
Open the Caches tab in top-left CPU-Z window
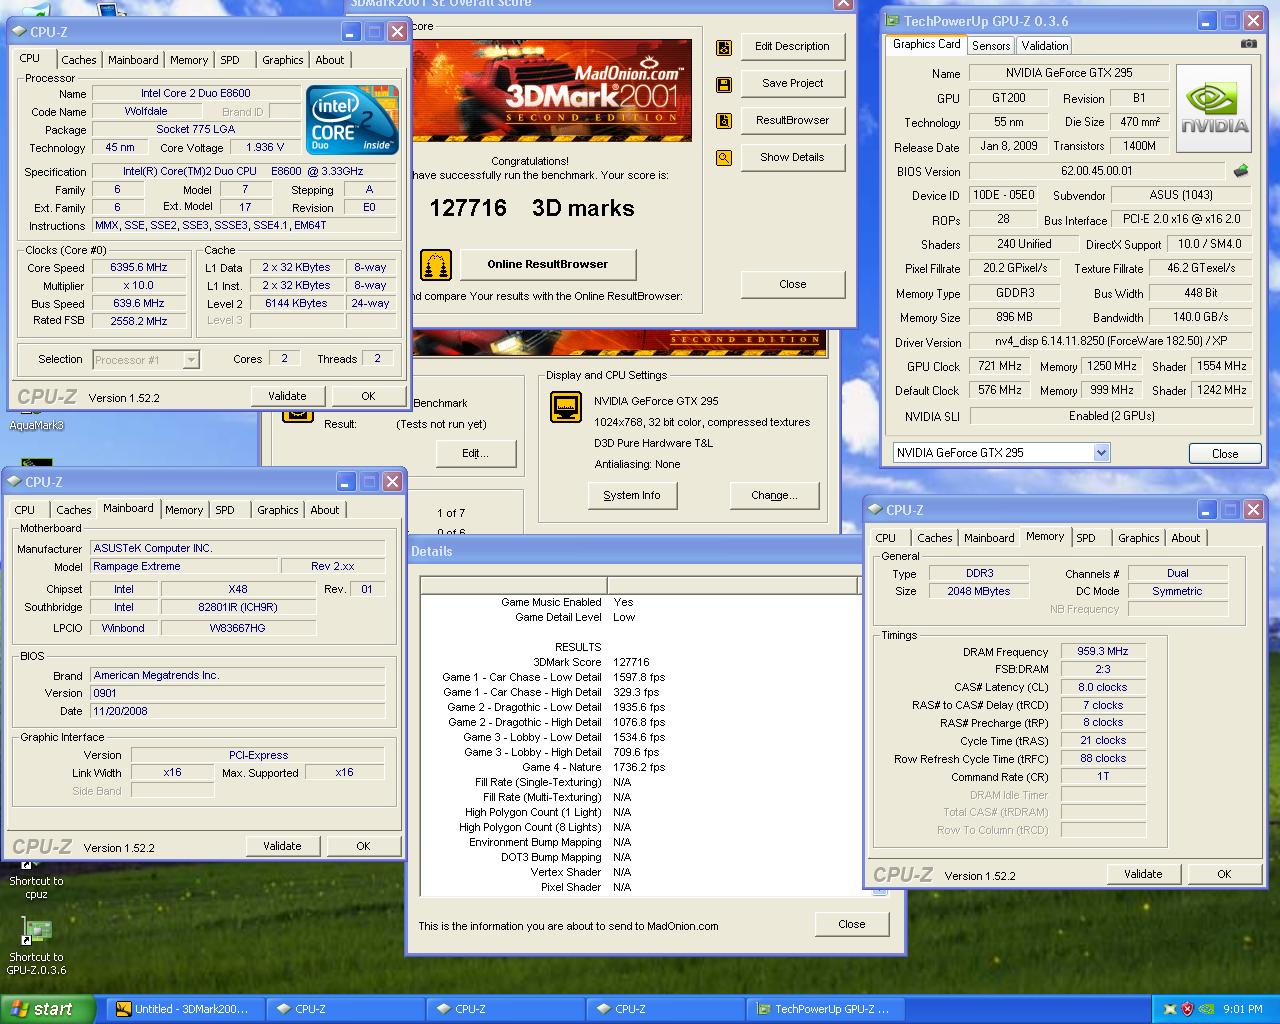[x=78, y=60]
